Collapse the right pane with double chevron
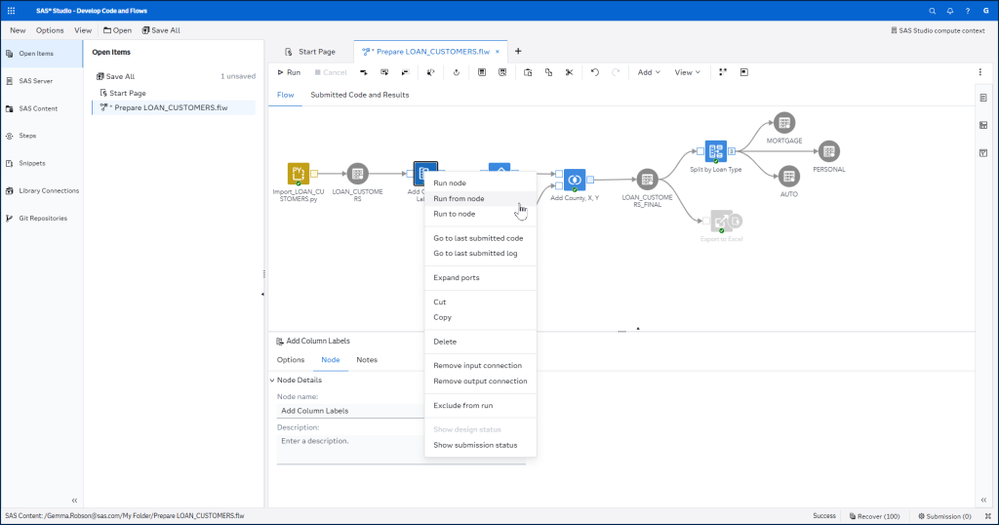This screenshot has height=525, width=999. pyautogui.click(x=984, y=500)
